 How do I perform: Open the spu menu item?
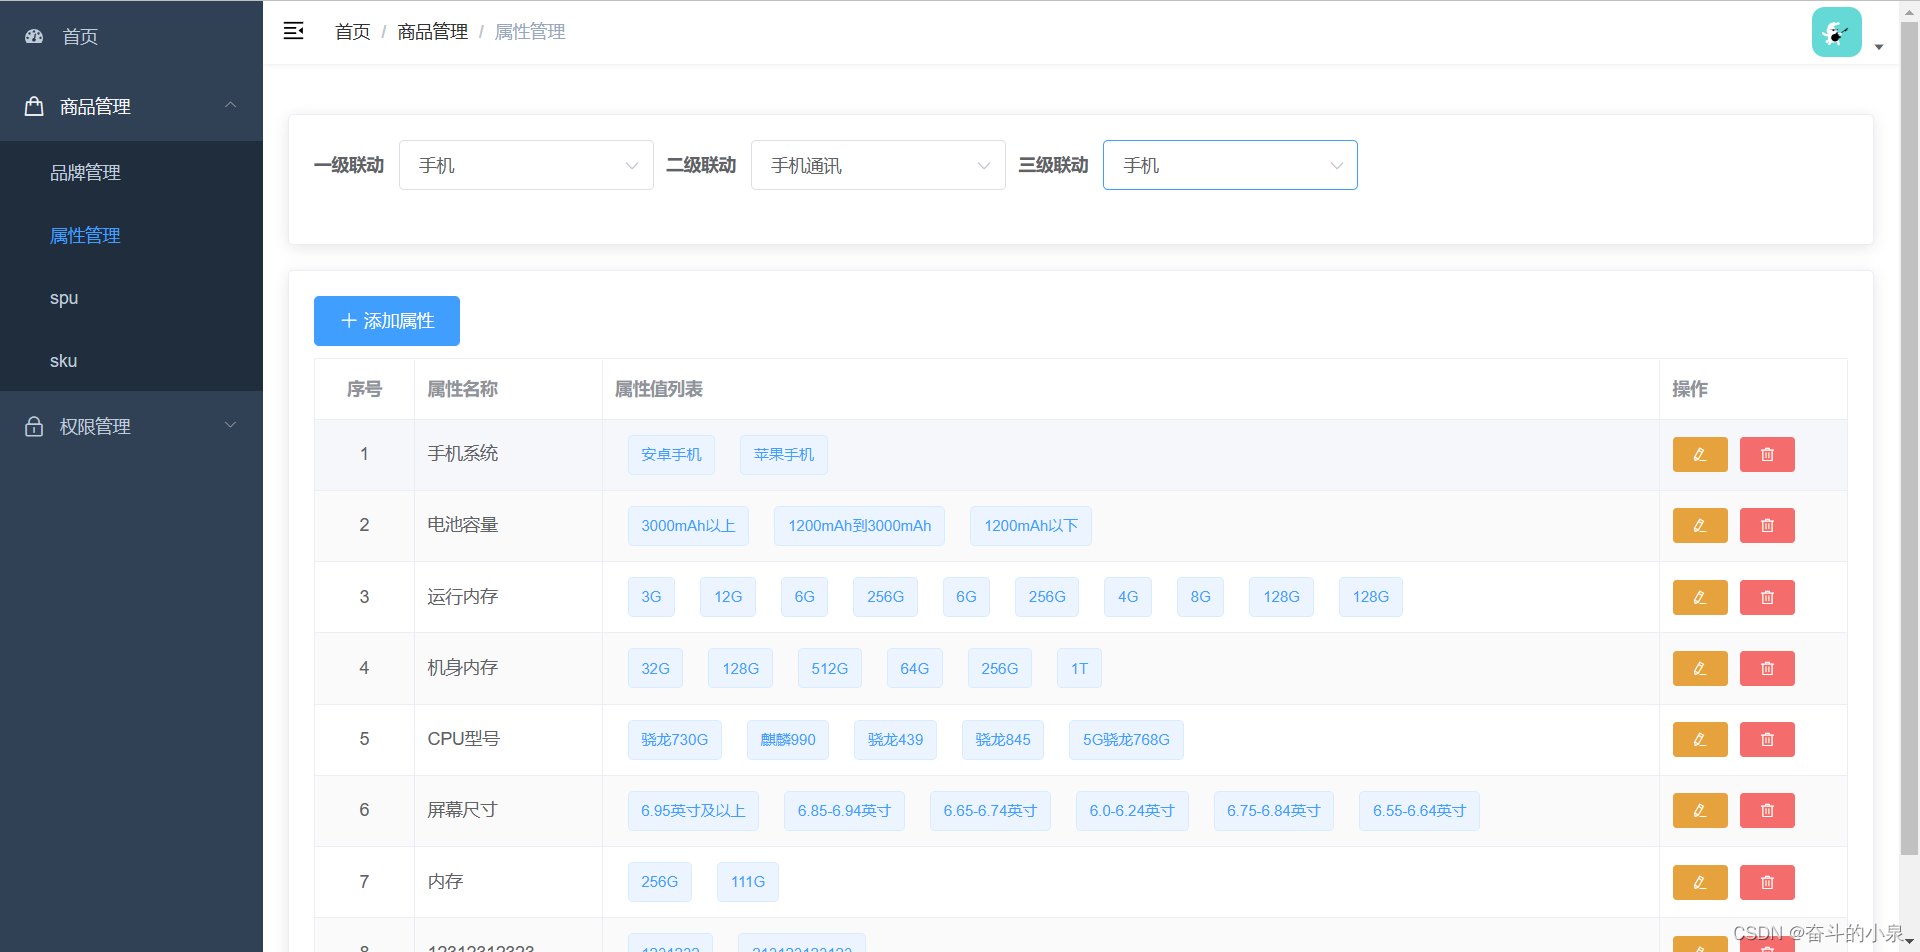coord(131,298)
